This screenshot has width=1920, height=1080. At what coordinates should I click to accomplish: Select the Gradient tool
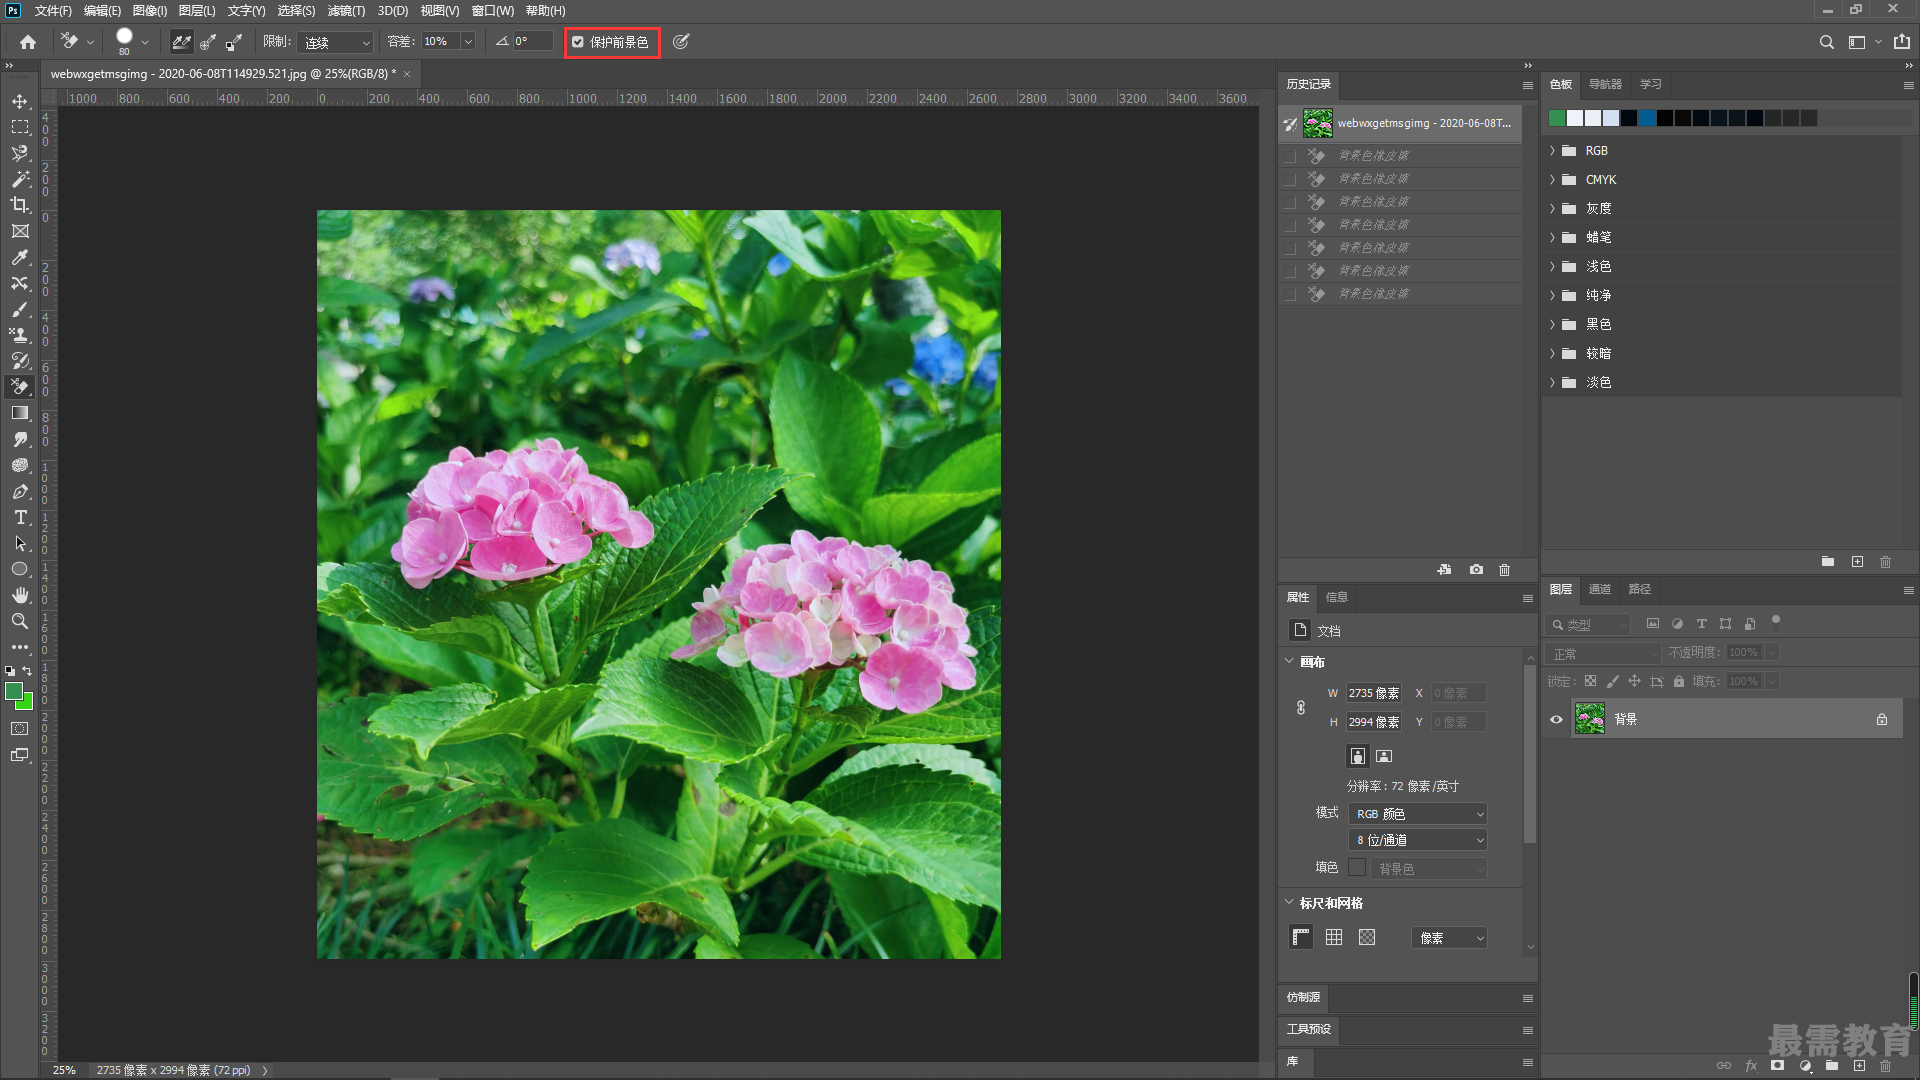tap(20, 413)
